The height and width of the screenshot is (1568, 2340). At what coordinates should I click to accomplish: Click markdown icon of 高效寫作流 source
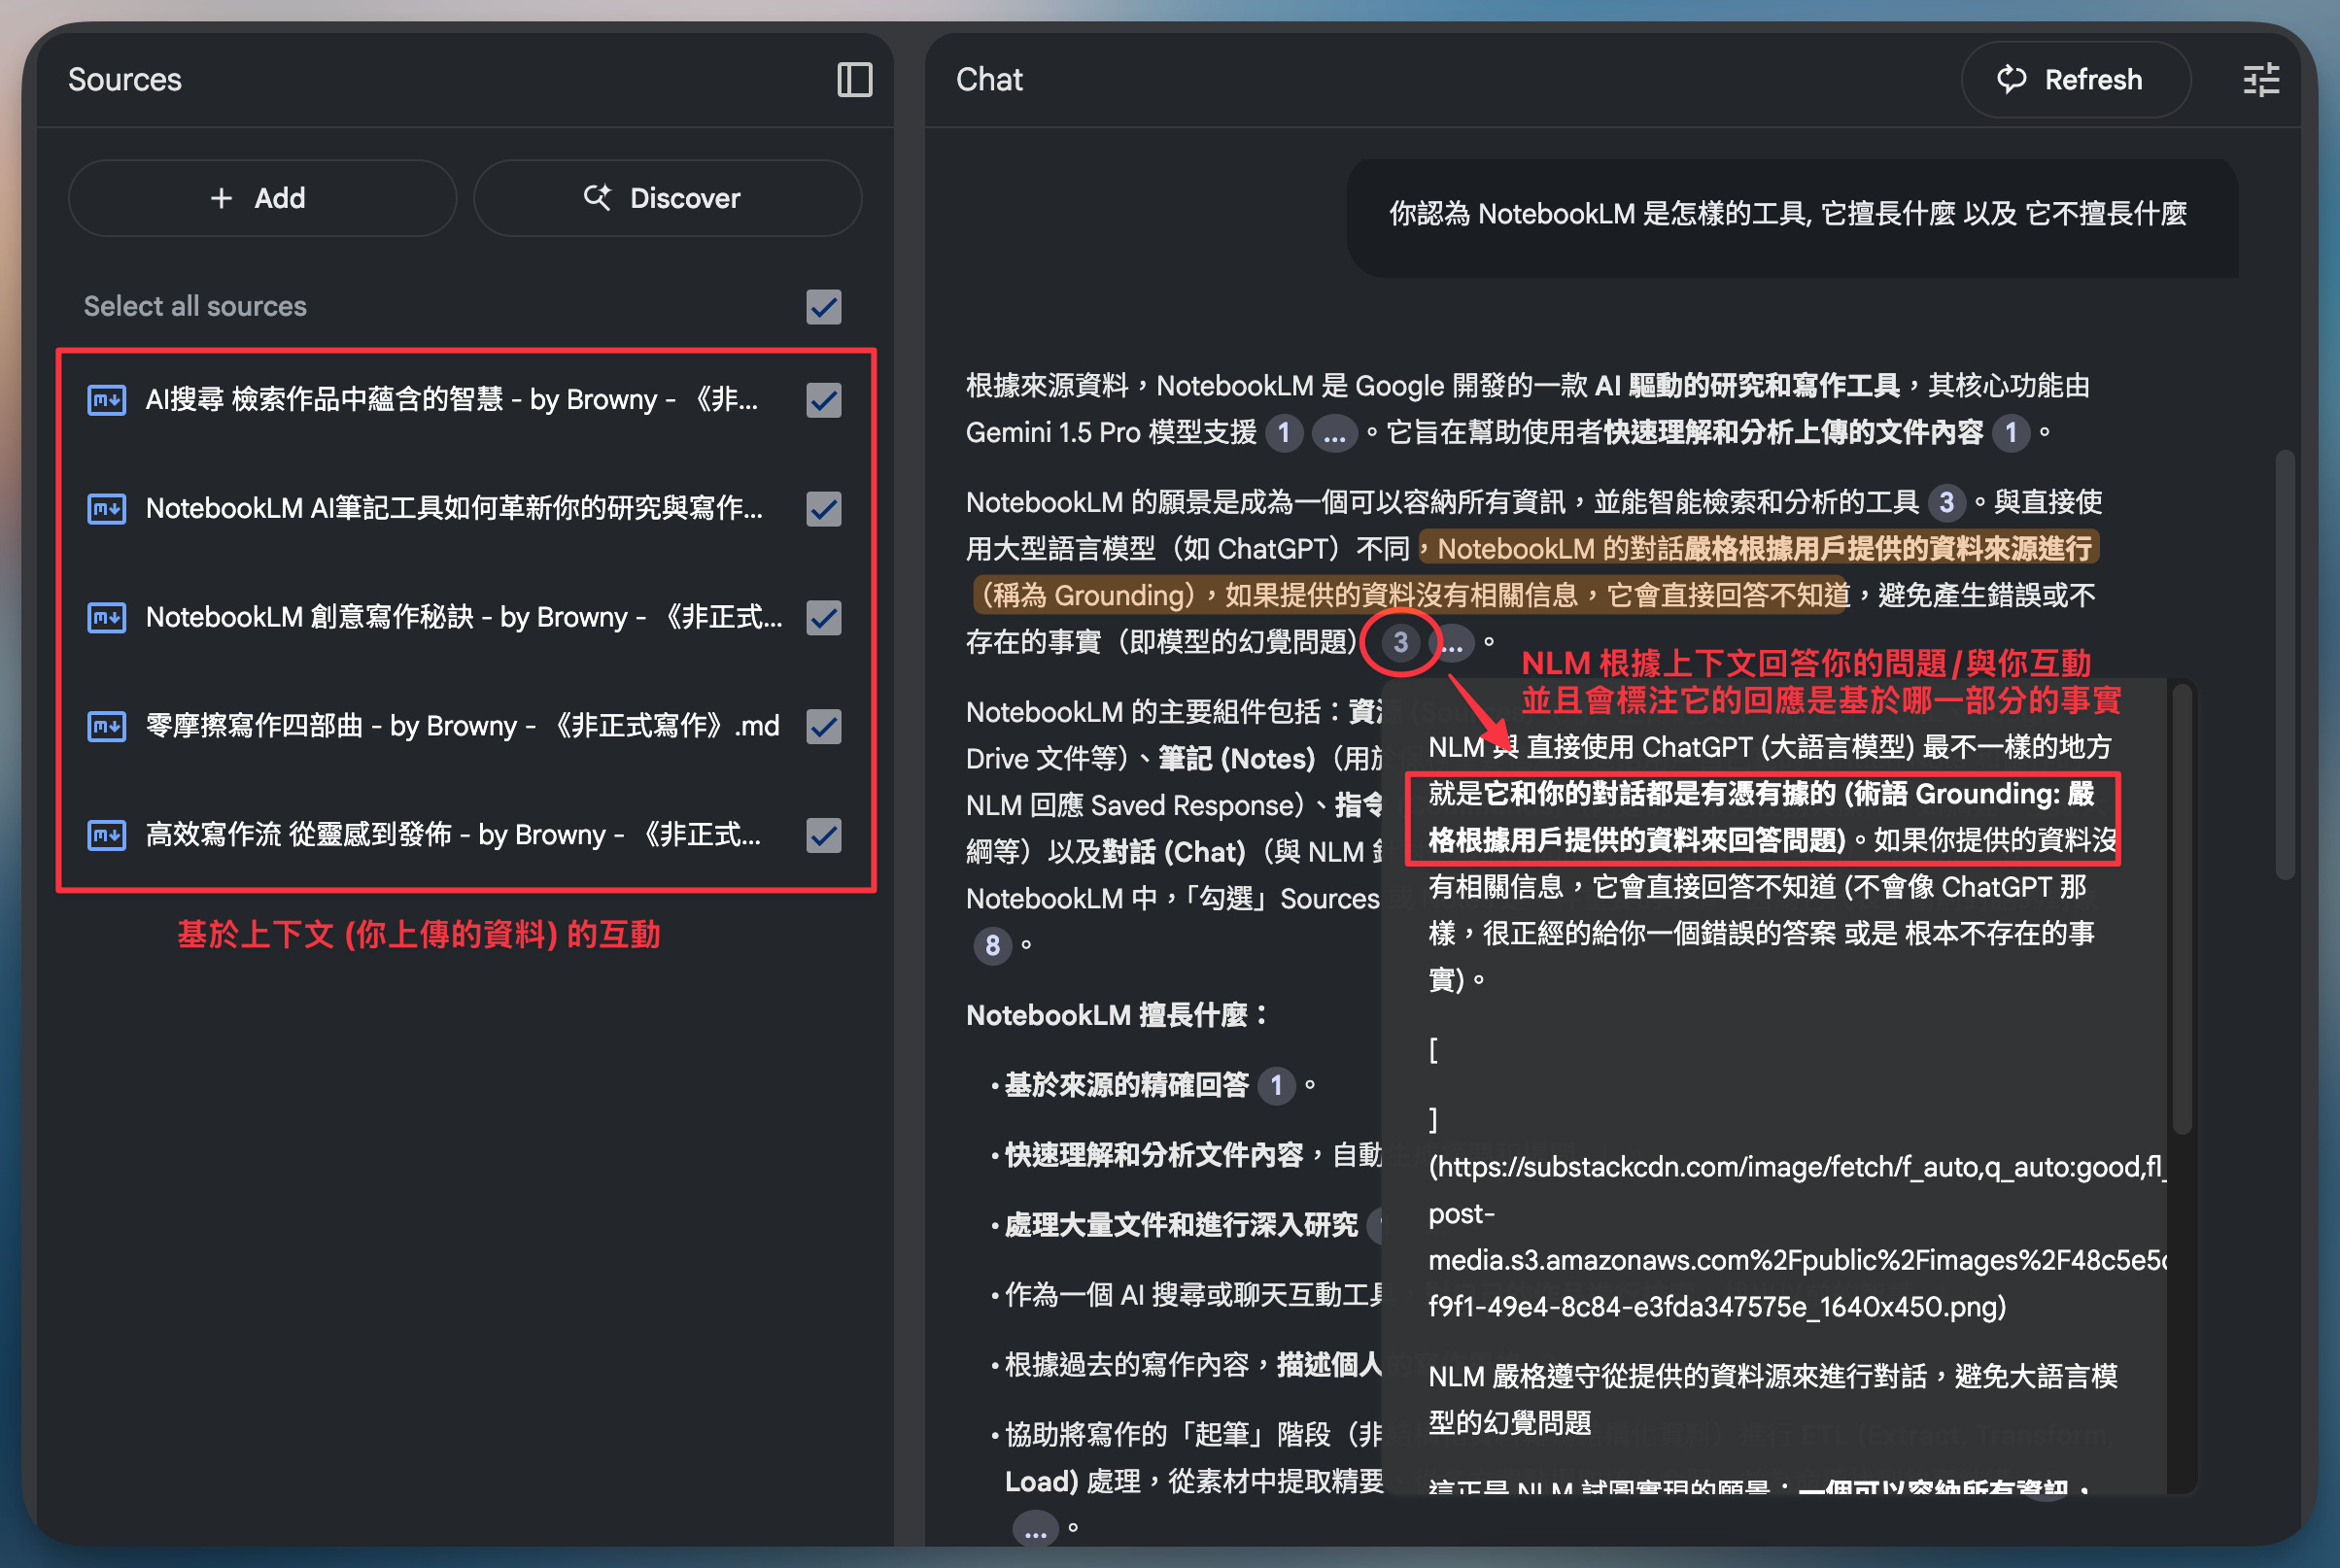coord(107,835)
